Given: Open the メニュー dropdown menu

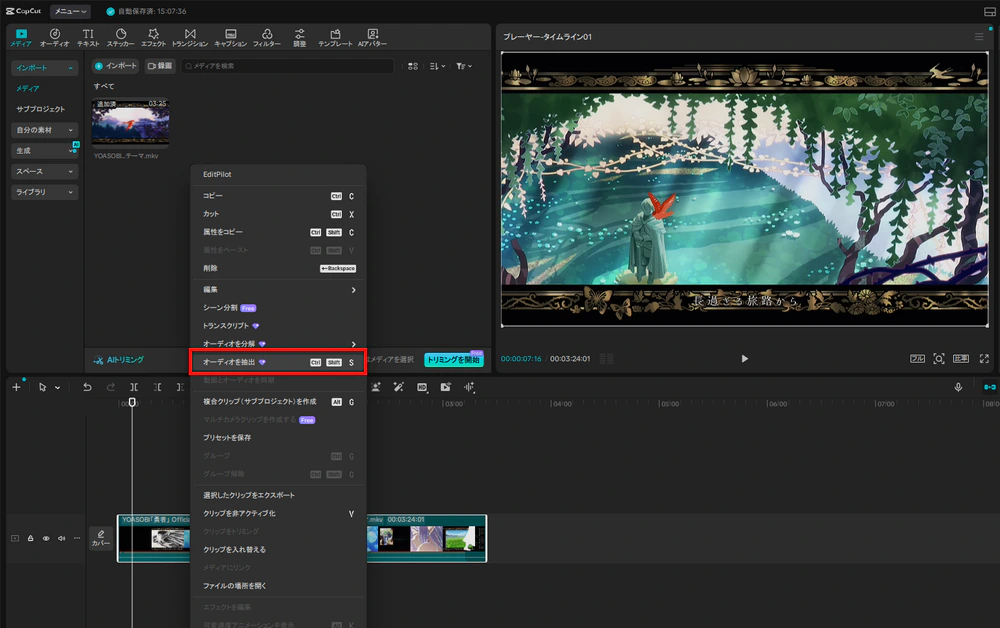Looking at the screenshot, I should coord(70,11).
